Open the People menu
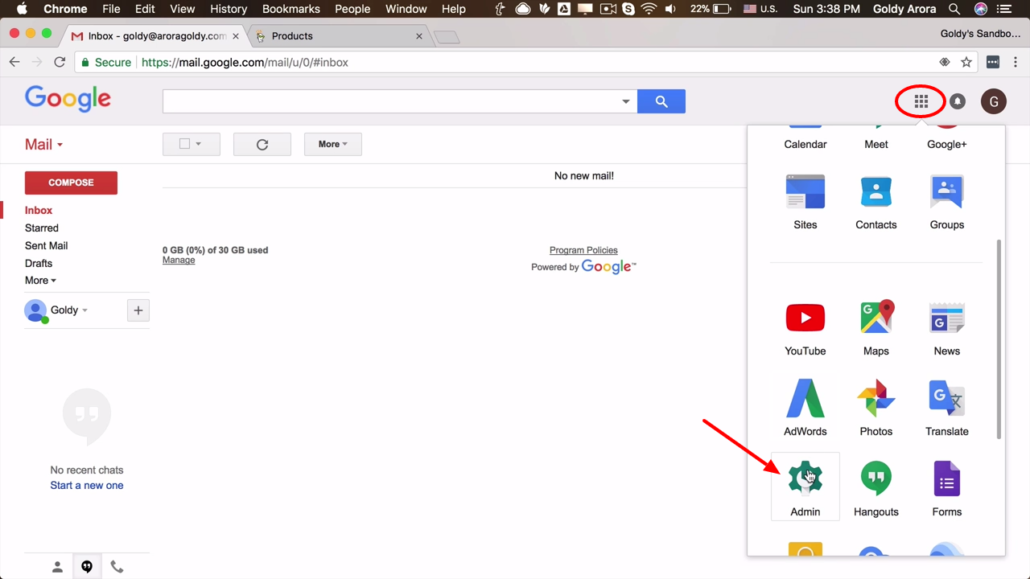 [x=352, y=9]
